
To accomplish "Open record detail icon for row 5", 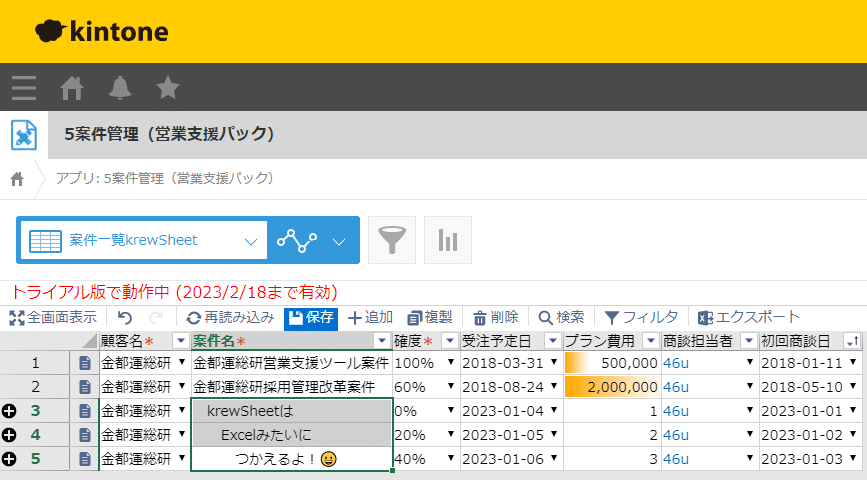I will click(x=85, y=459).
